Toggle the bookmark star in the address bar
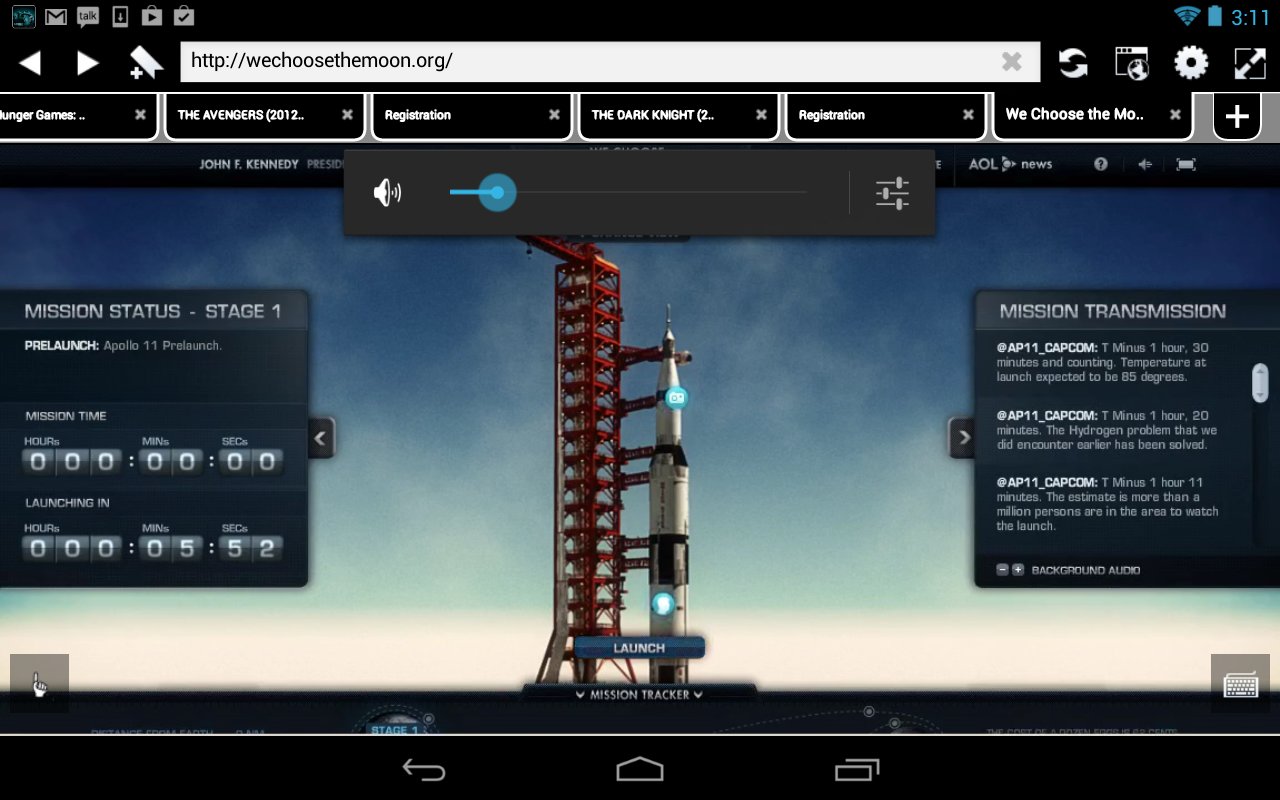The height and width of the screenshot is (800, 1280). coord(145,61)
